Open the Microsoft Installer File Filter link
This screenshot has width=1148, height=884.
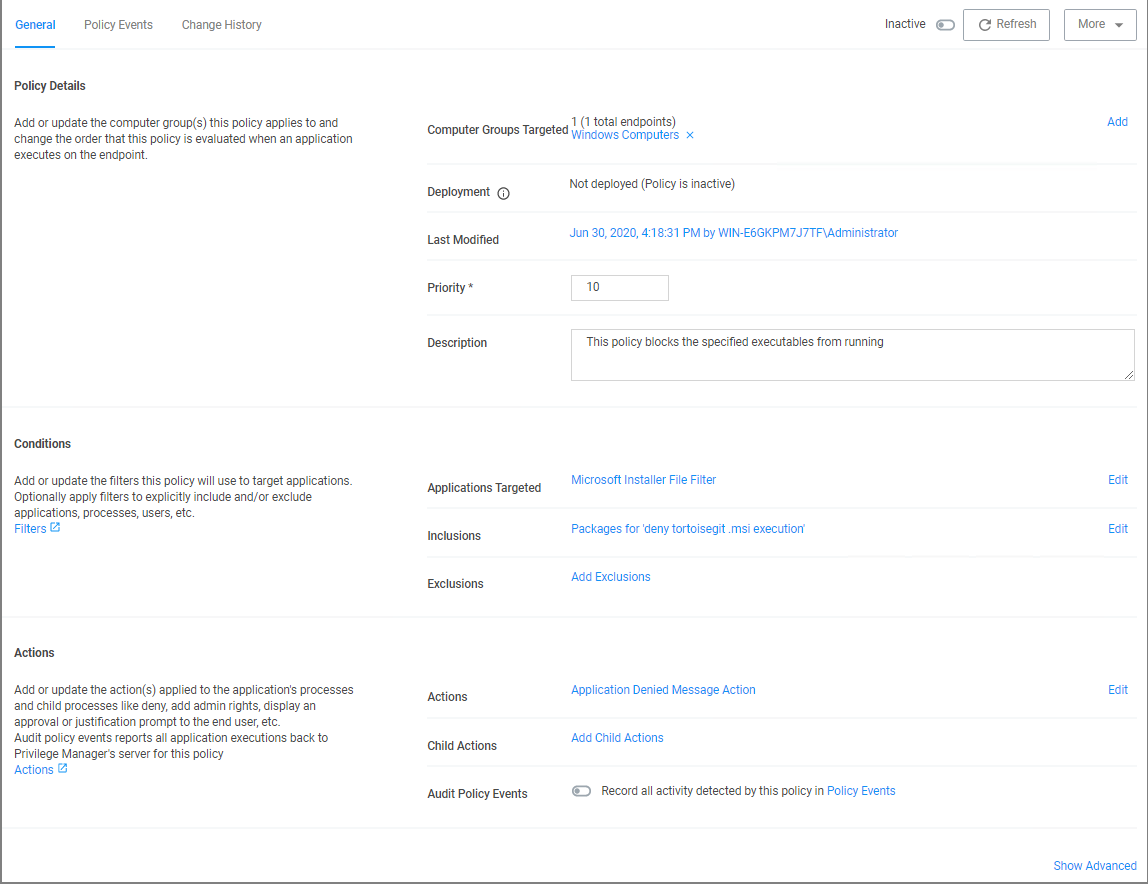643,480
